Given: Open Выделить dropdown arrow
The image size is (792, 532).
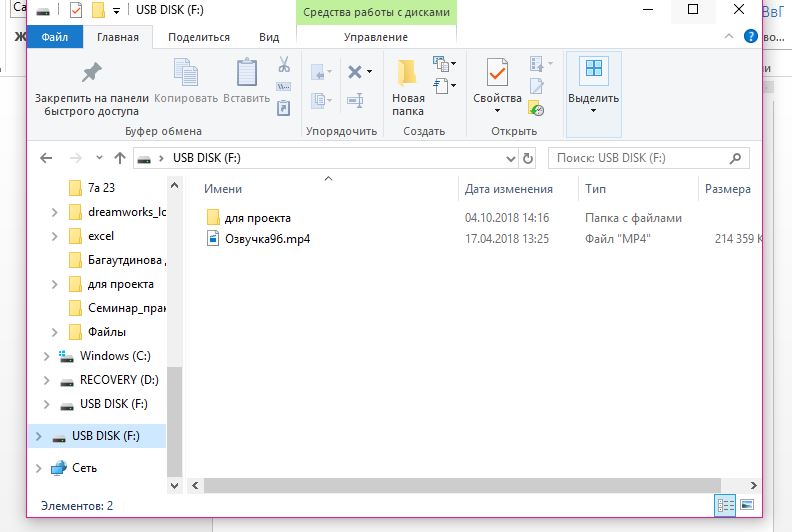Looking at the screenshot, I should (593, 110).
